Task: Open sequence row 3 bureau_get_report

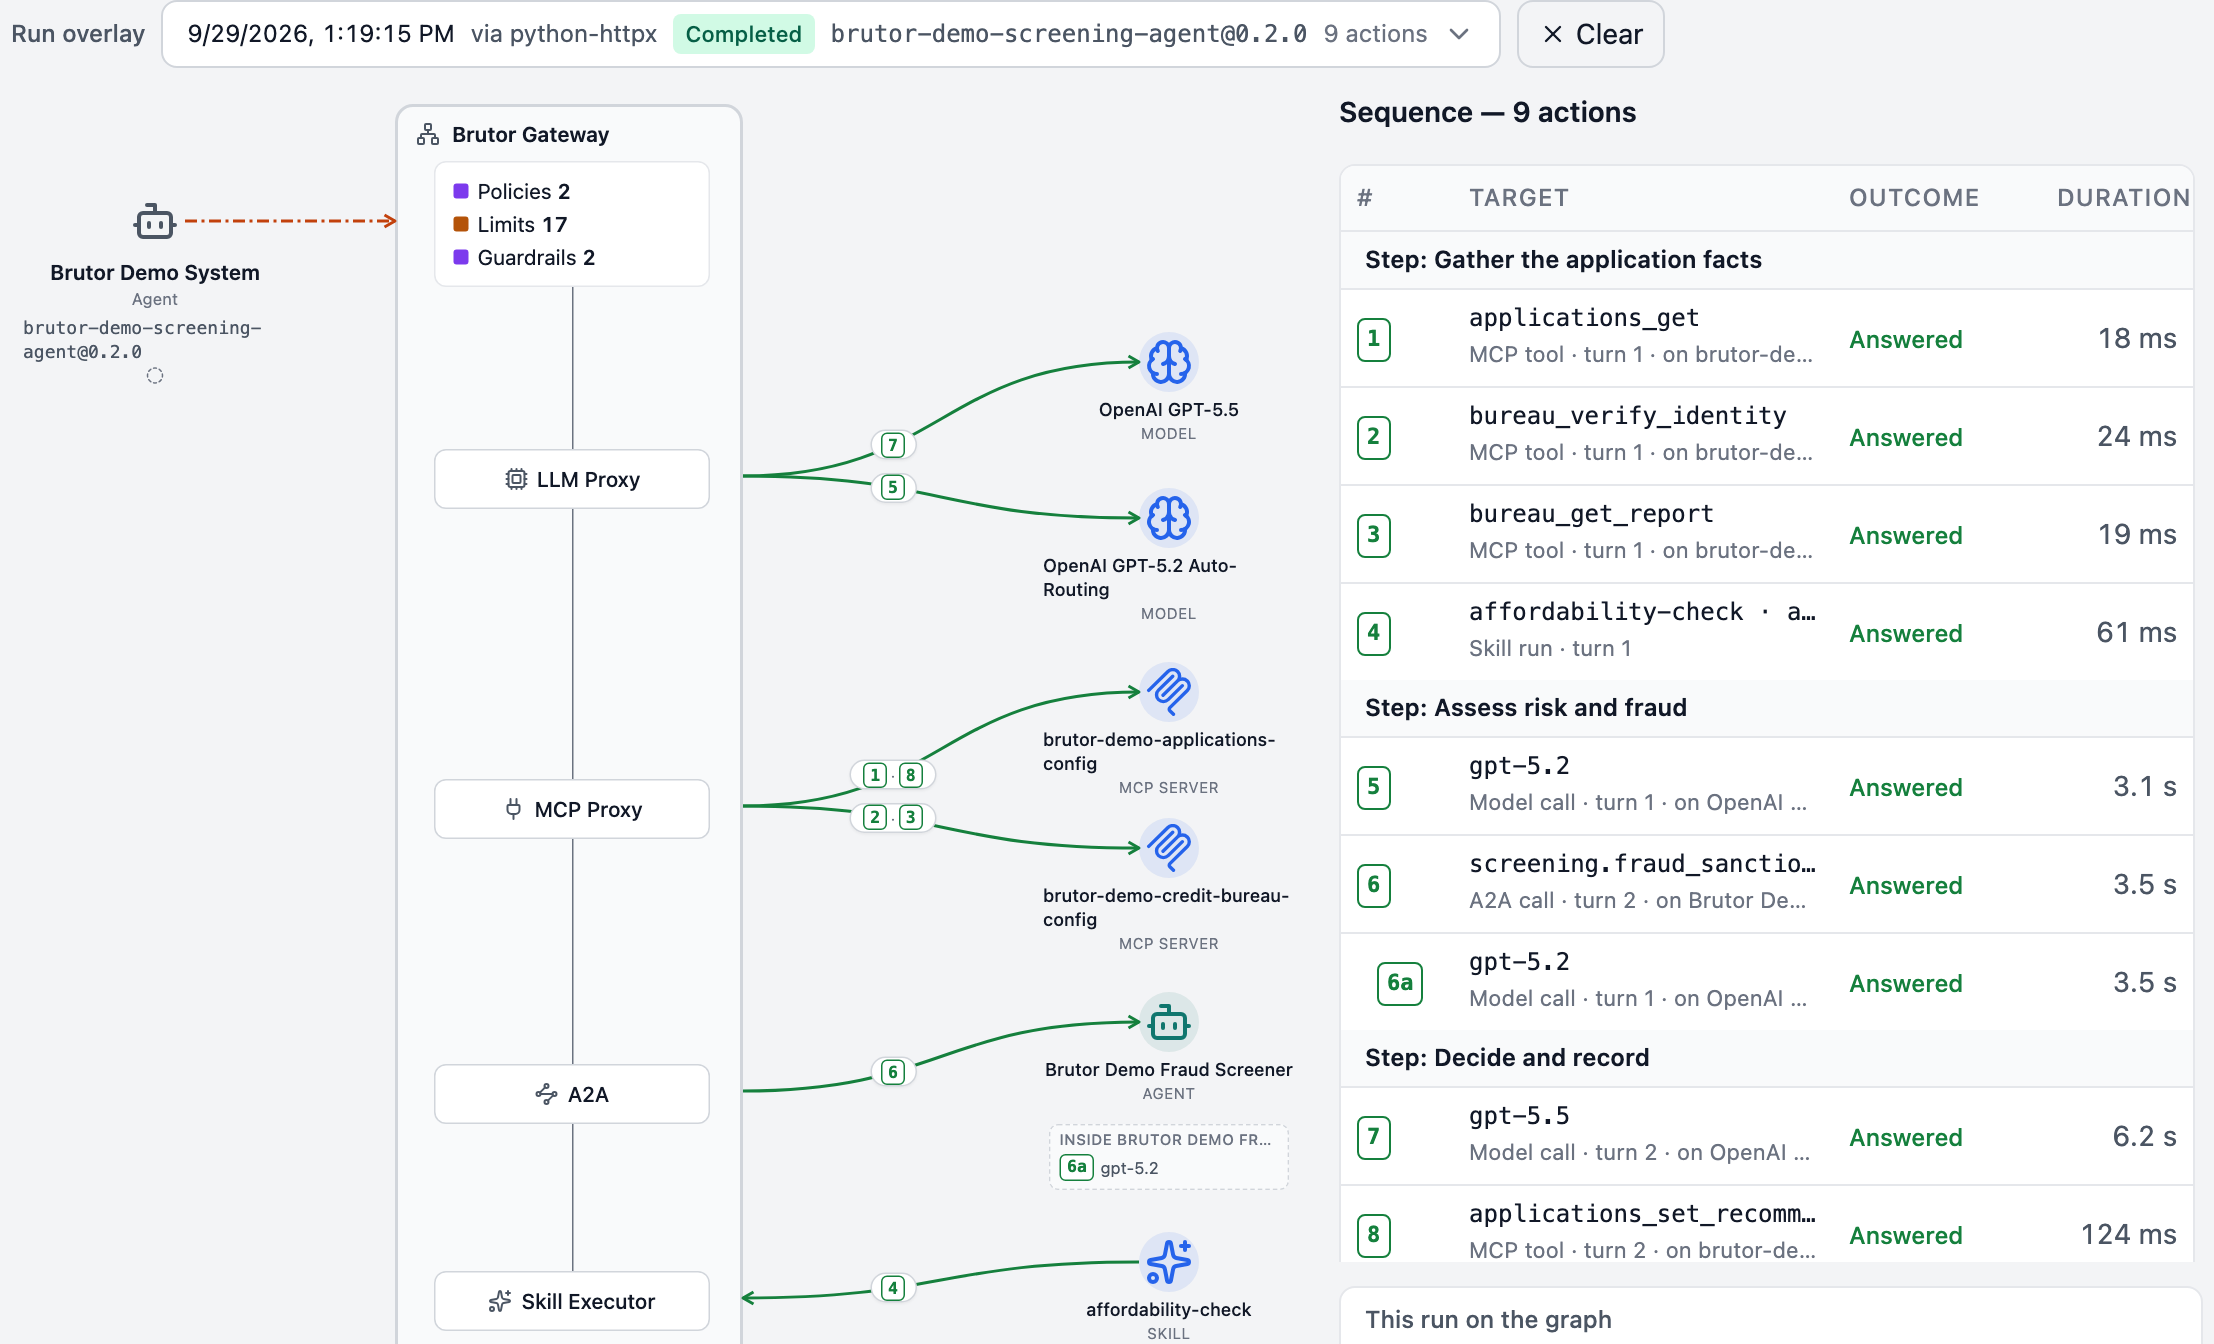Action: (1767, 534)
